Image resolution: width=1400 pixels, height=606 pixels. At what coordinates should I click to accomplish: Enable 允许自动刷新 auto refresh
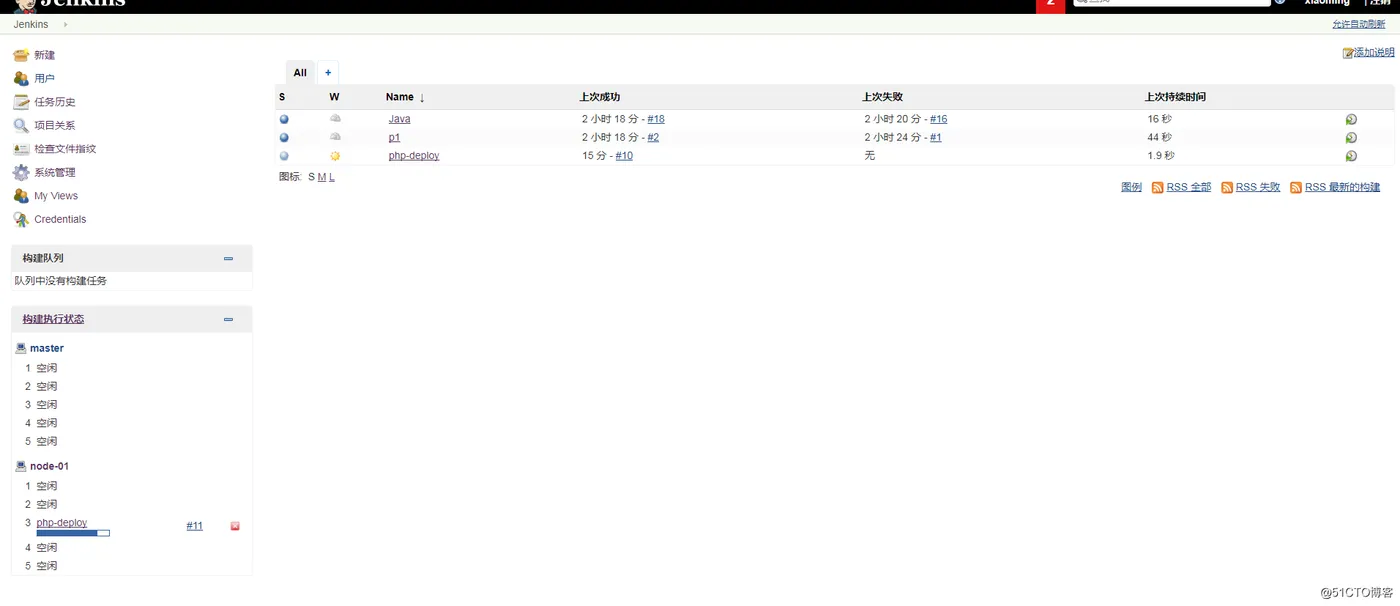pos(1359,24)
